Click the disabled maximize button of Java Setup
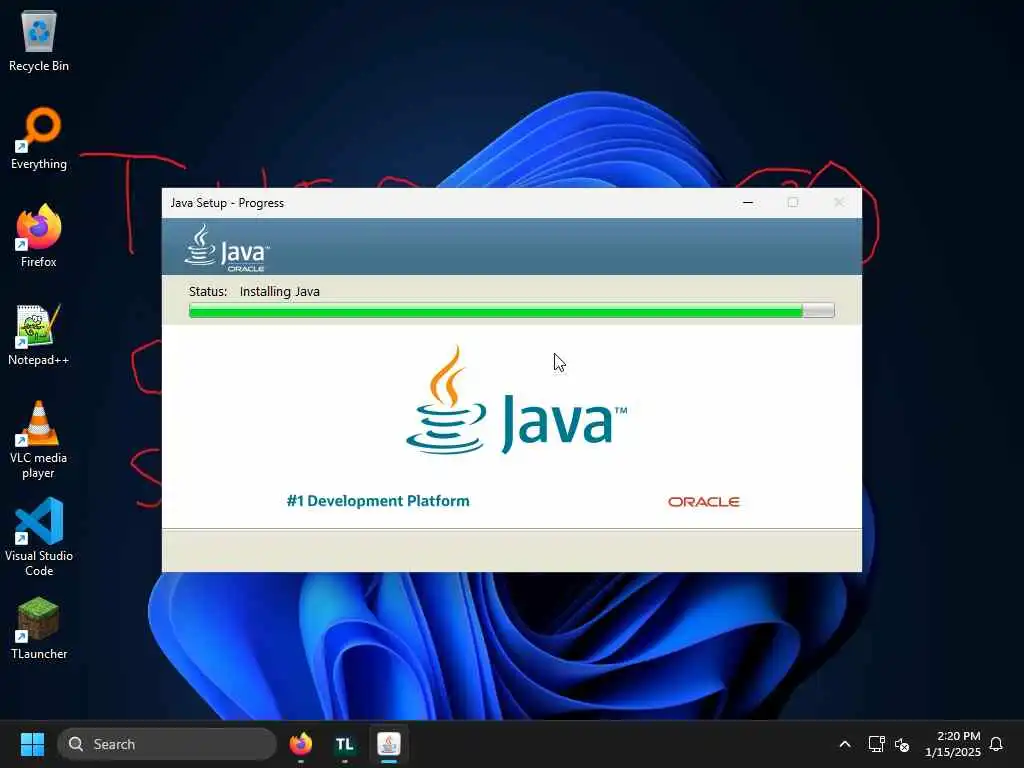 coord(793,202)
